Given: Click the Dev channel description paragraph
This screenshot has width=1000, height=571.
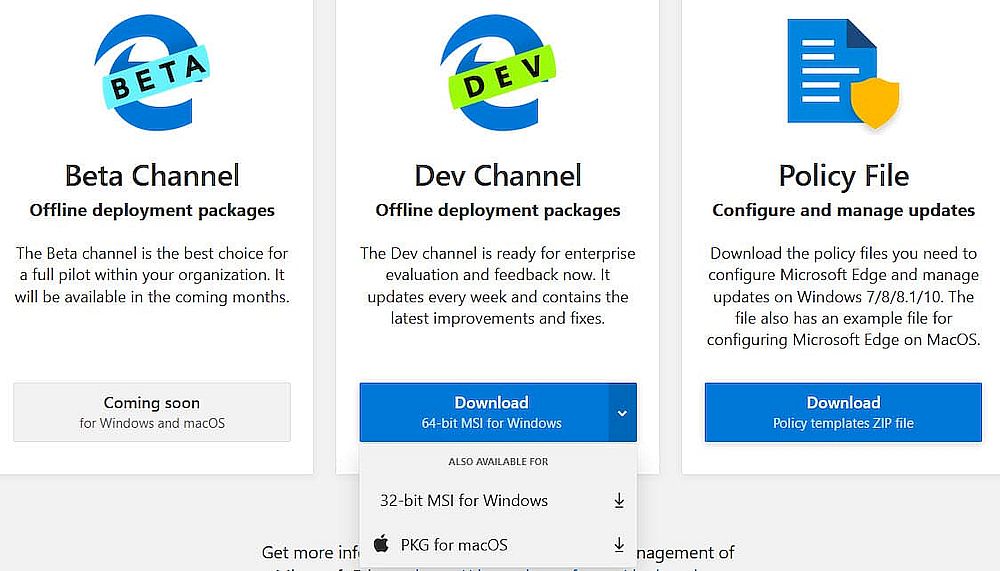Looking at the screenshot, I should pyautogui.click(x=497, y=286).
